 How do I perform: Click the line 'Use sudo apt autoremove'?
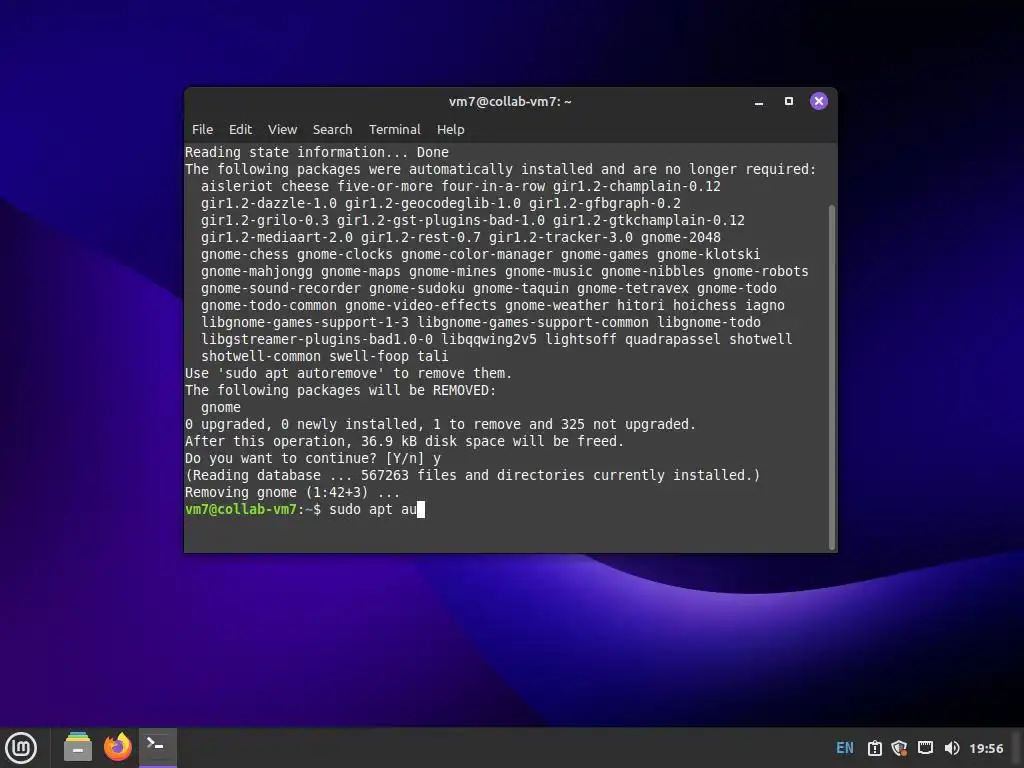pyautogui.click(x=348, y=374)
